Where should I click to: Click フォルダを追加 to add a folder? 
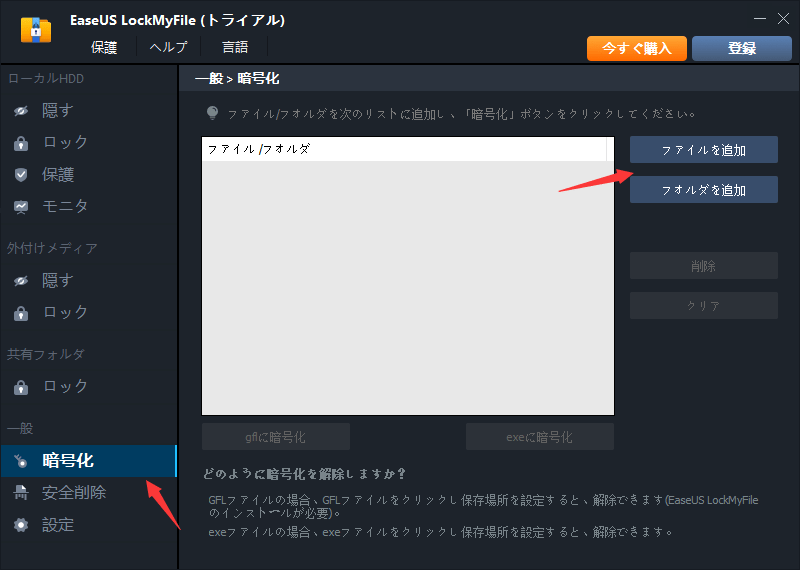704,189
